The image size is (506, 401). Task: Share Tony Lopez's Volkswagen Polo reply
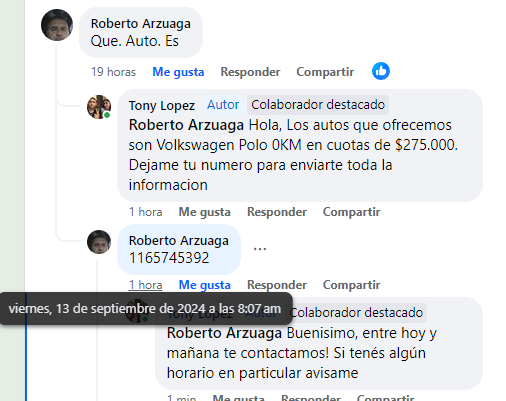tap(352, 212)
